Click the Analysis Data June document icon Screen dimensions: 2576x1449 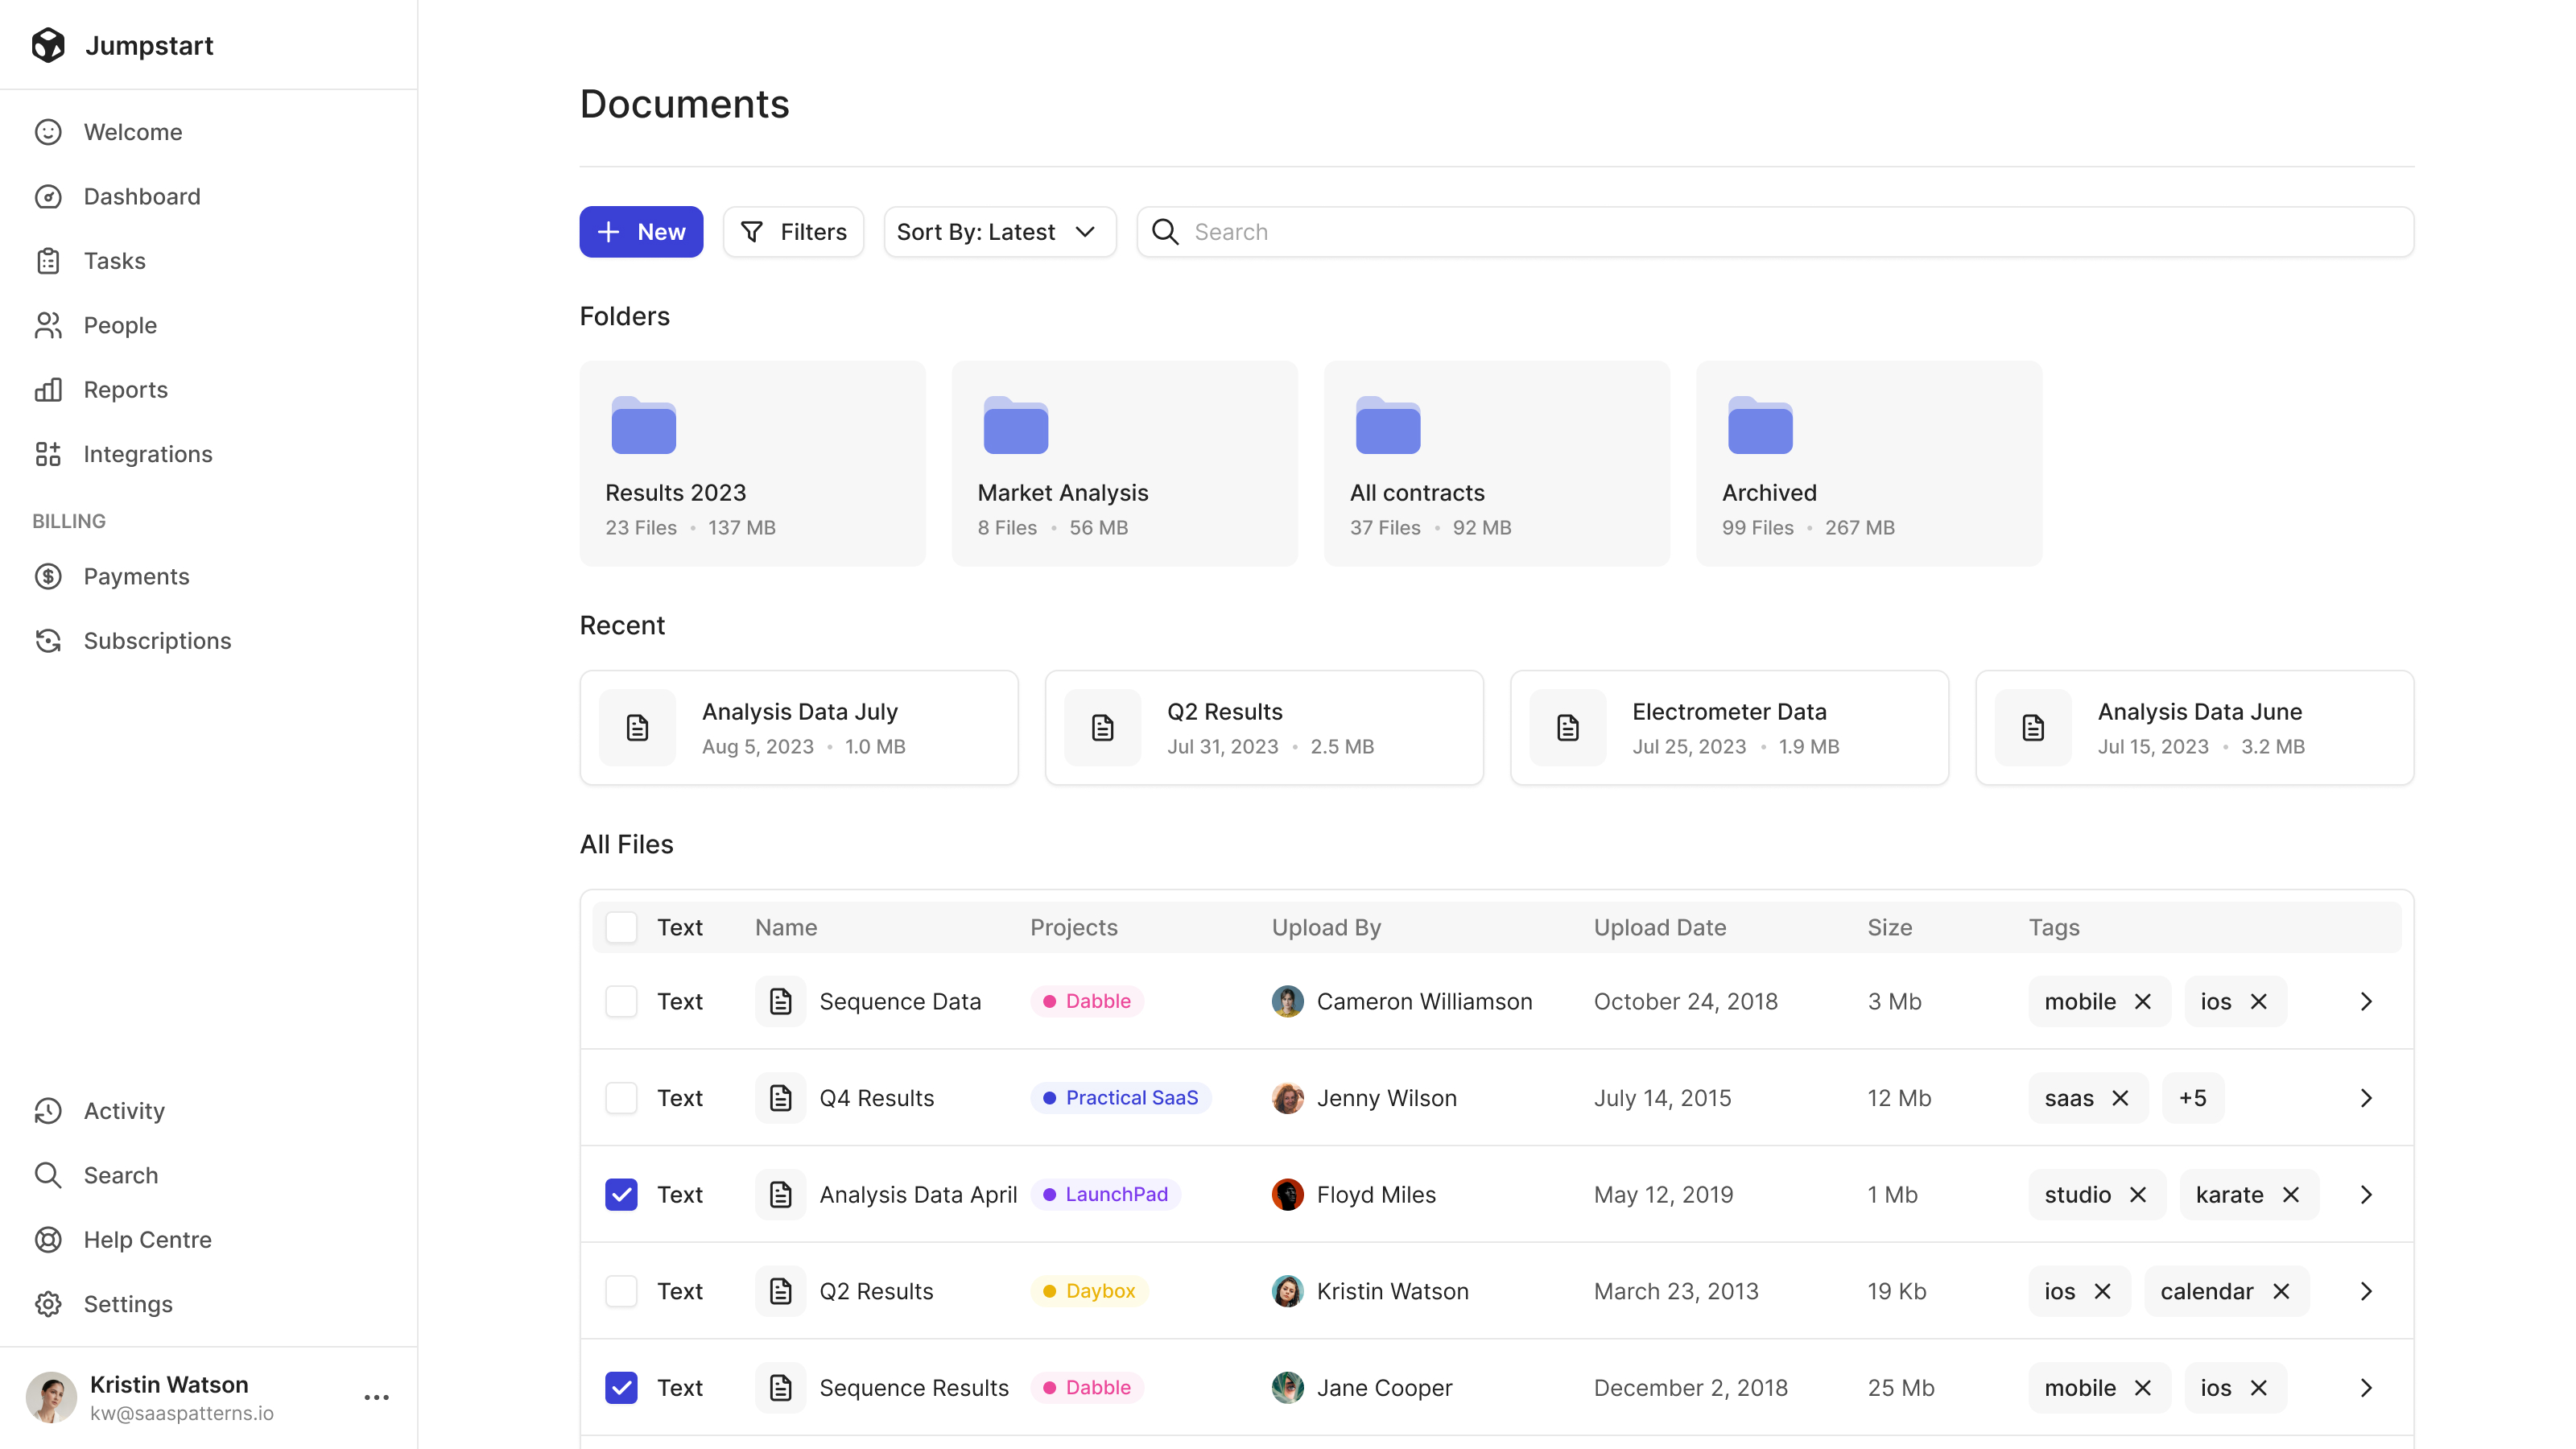2033,728
